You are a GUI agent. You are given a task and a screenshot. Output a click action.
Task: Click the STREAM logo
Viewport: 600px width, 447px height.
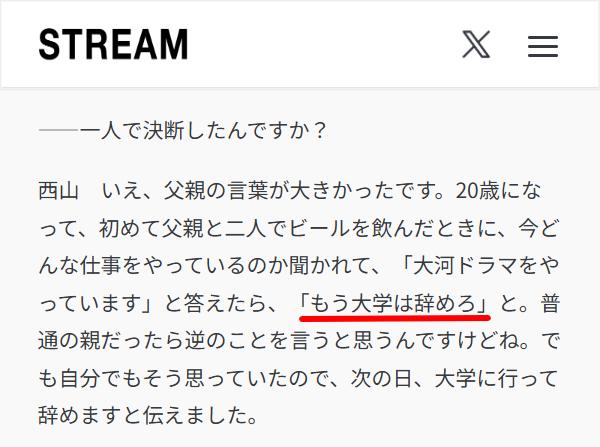[x=113, y=44]
